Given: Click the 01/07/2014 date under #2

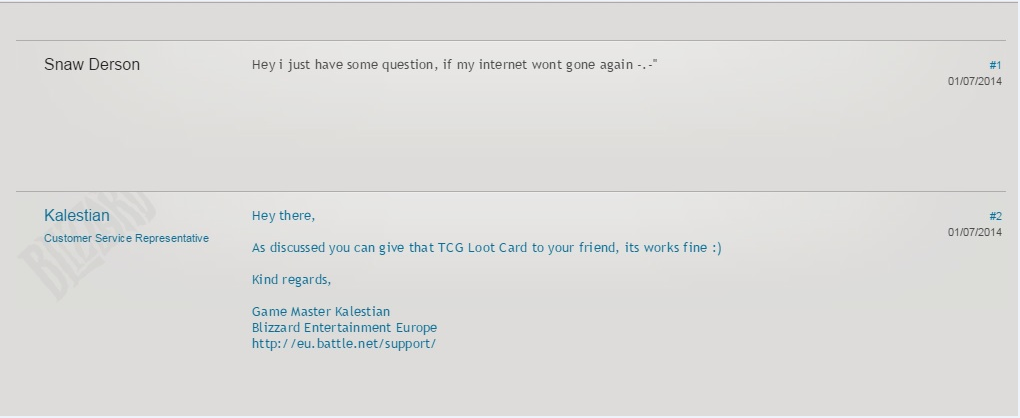Looking at the screenshot, I should (974, 232).
